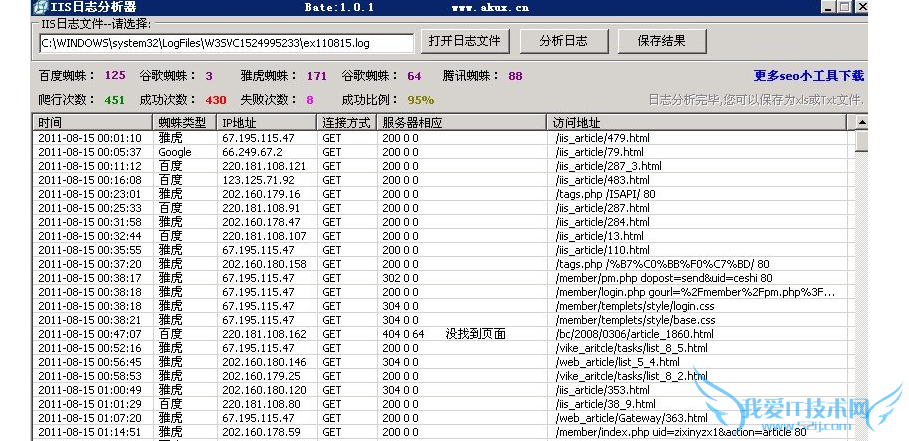Screen dimensions: 909x441
Task: Select IP cell 202.160.180.158
Action: (x=264, y=264)
